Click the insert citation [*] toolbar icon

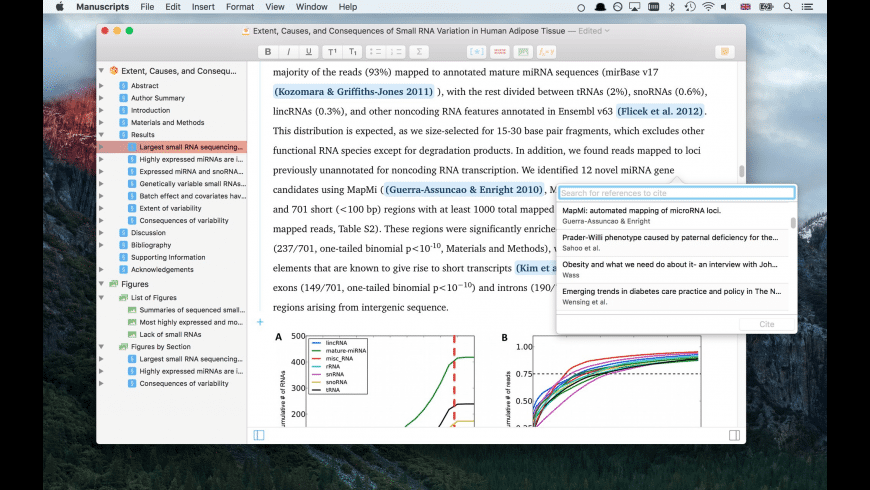(477, 52)
